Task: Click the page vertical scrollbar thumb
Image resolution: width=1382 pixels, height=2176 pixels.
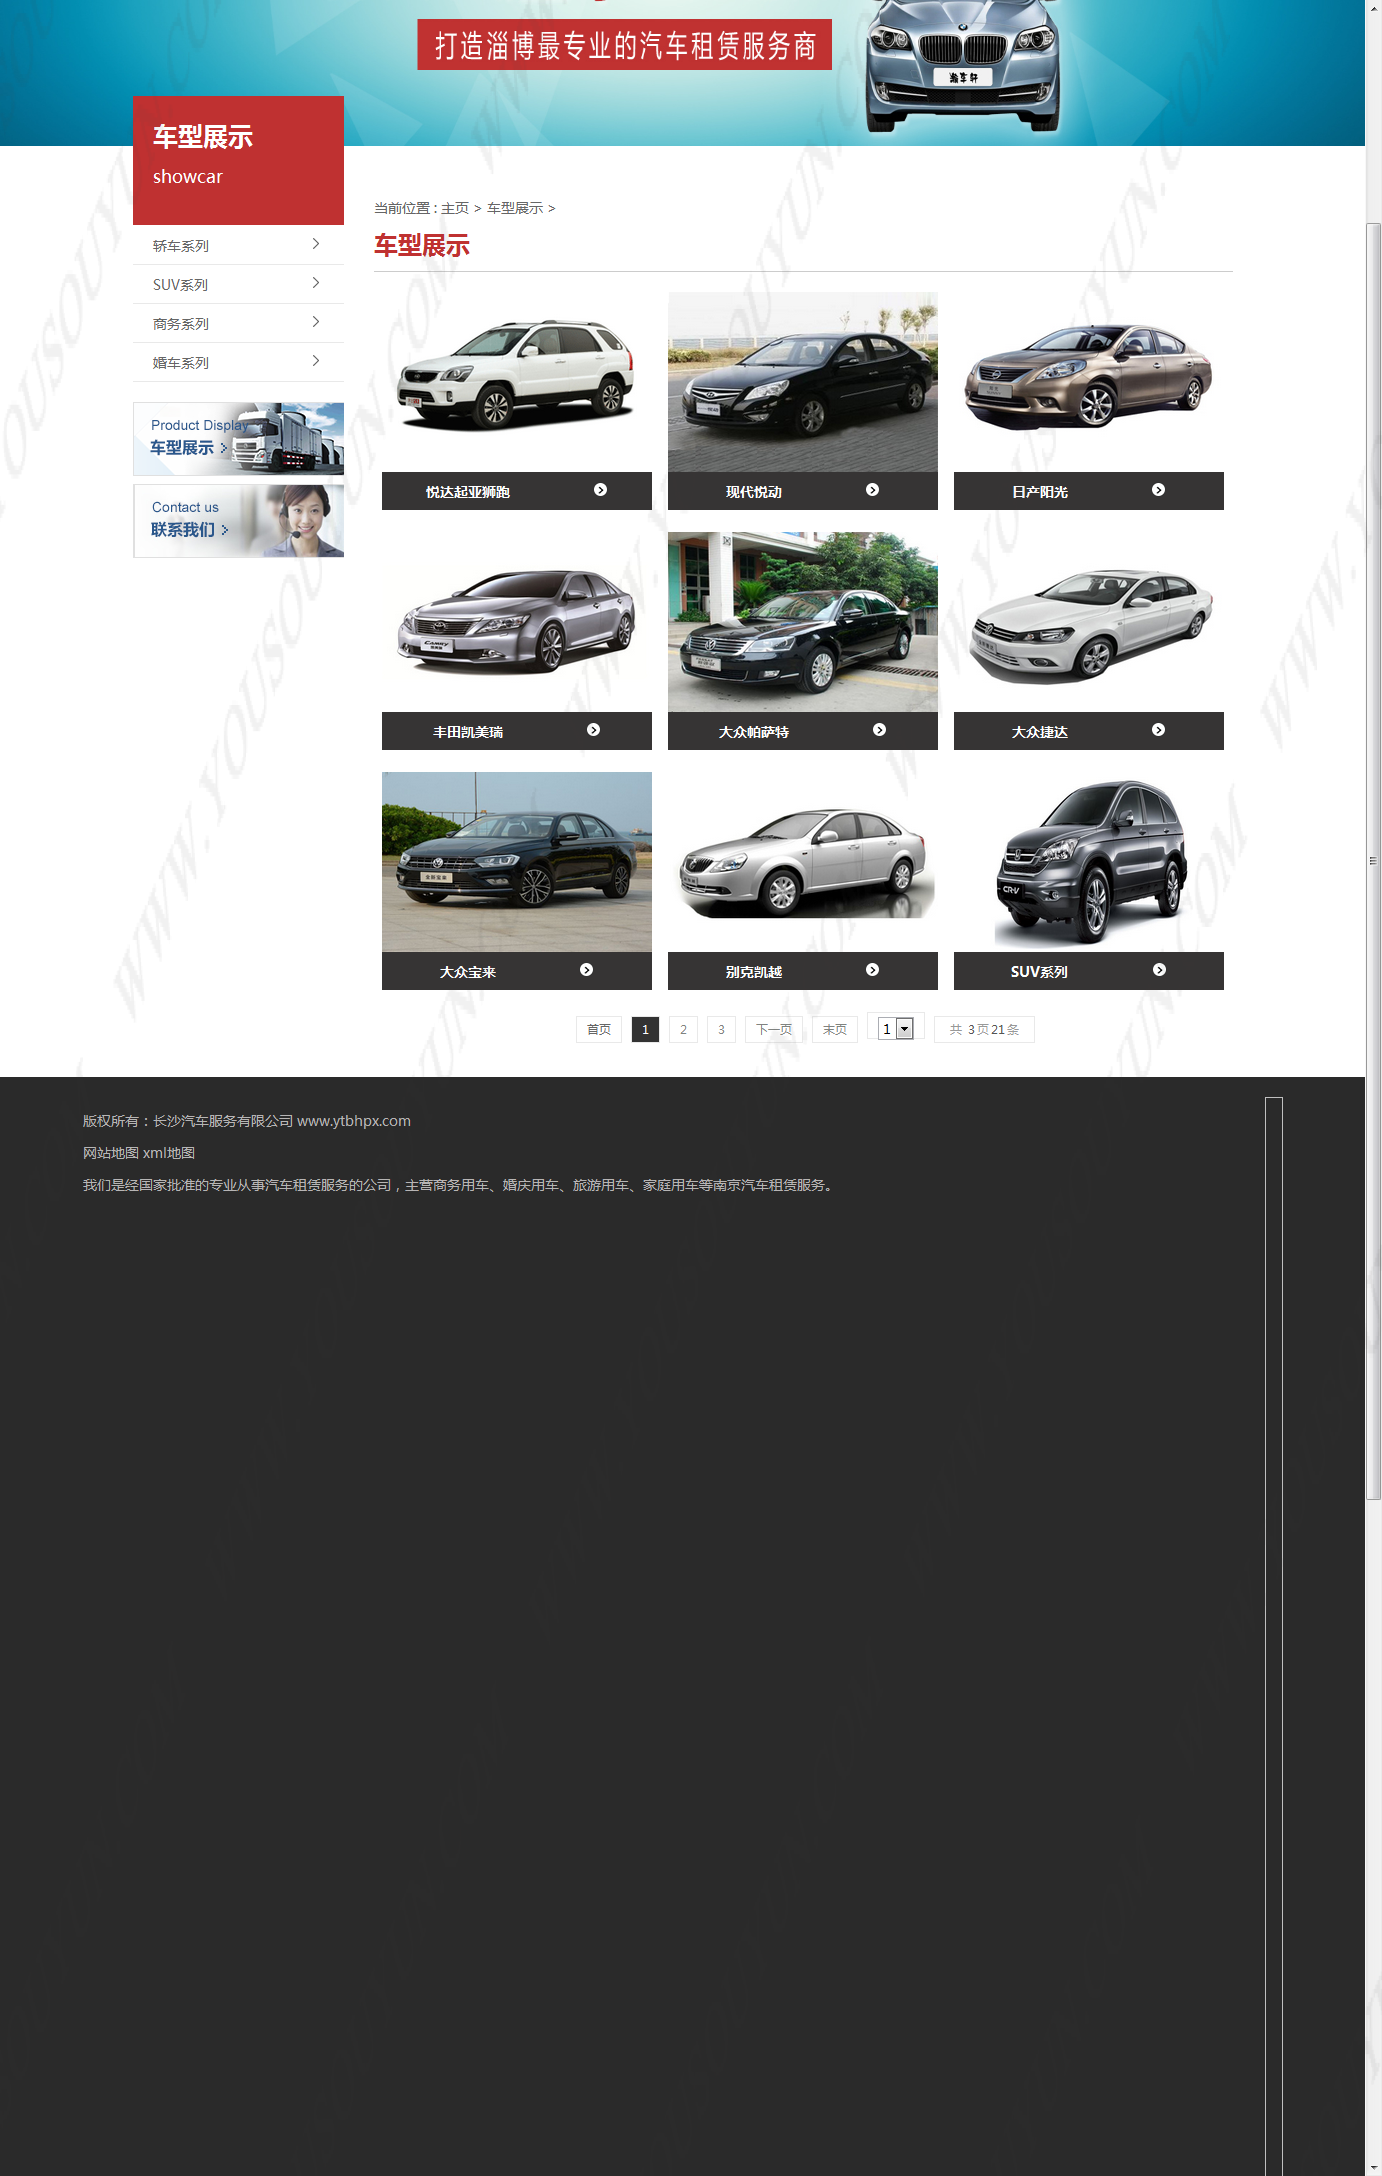Action: point(1374,861)
